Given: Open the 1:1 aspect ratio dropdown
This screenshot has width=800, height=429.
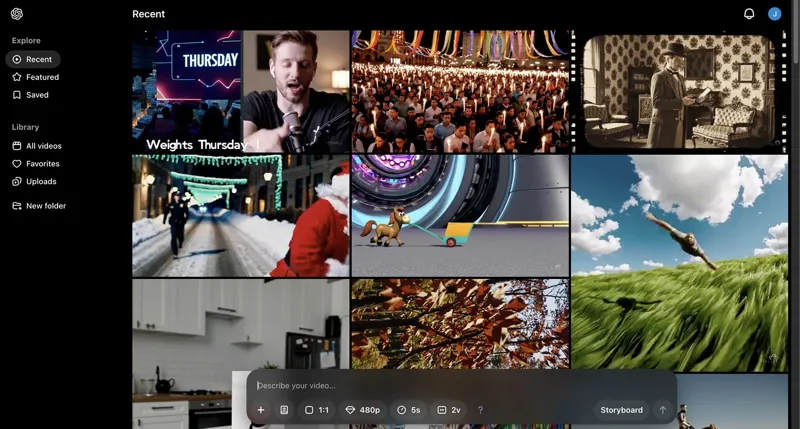Looking at the screenshot, I should coord(317,410).
